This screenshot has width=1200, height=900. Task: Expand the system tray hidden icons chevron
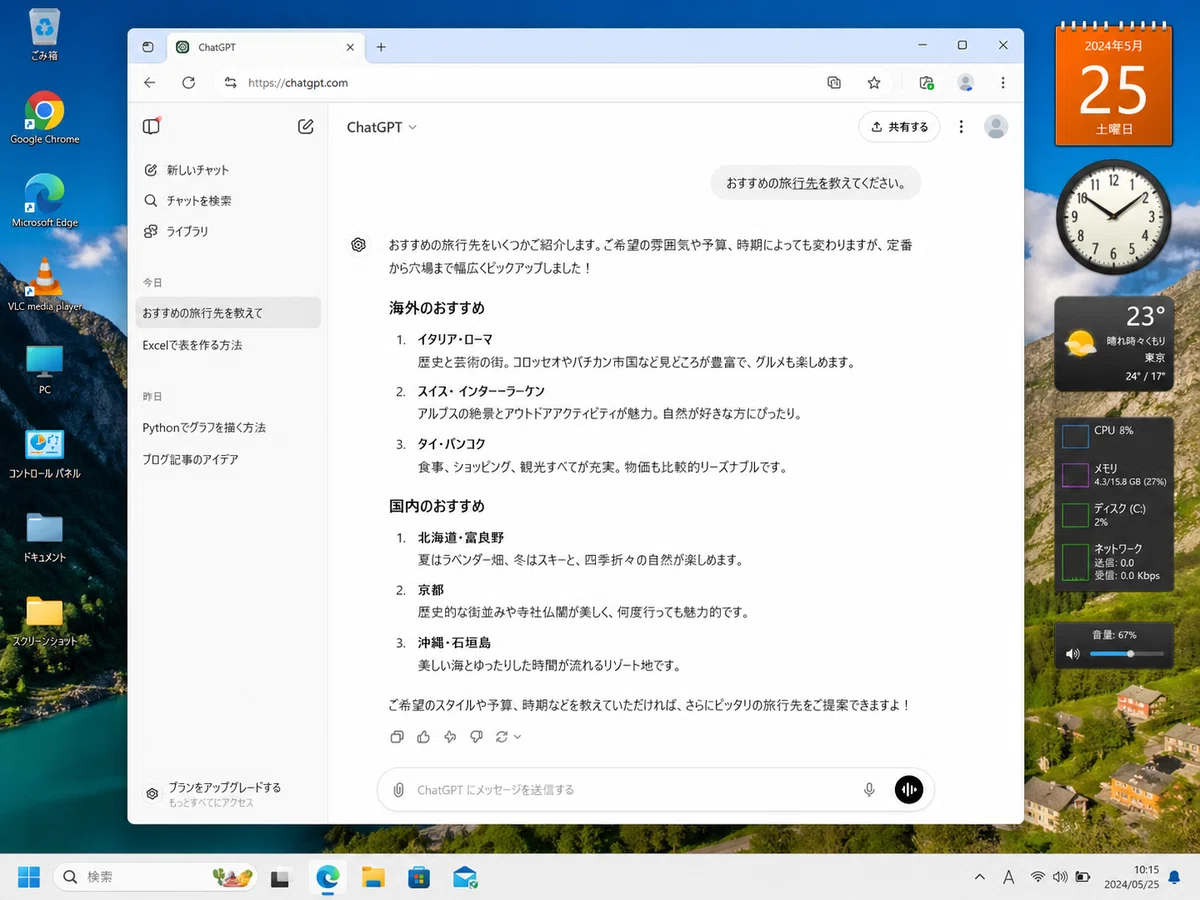980,877
